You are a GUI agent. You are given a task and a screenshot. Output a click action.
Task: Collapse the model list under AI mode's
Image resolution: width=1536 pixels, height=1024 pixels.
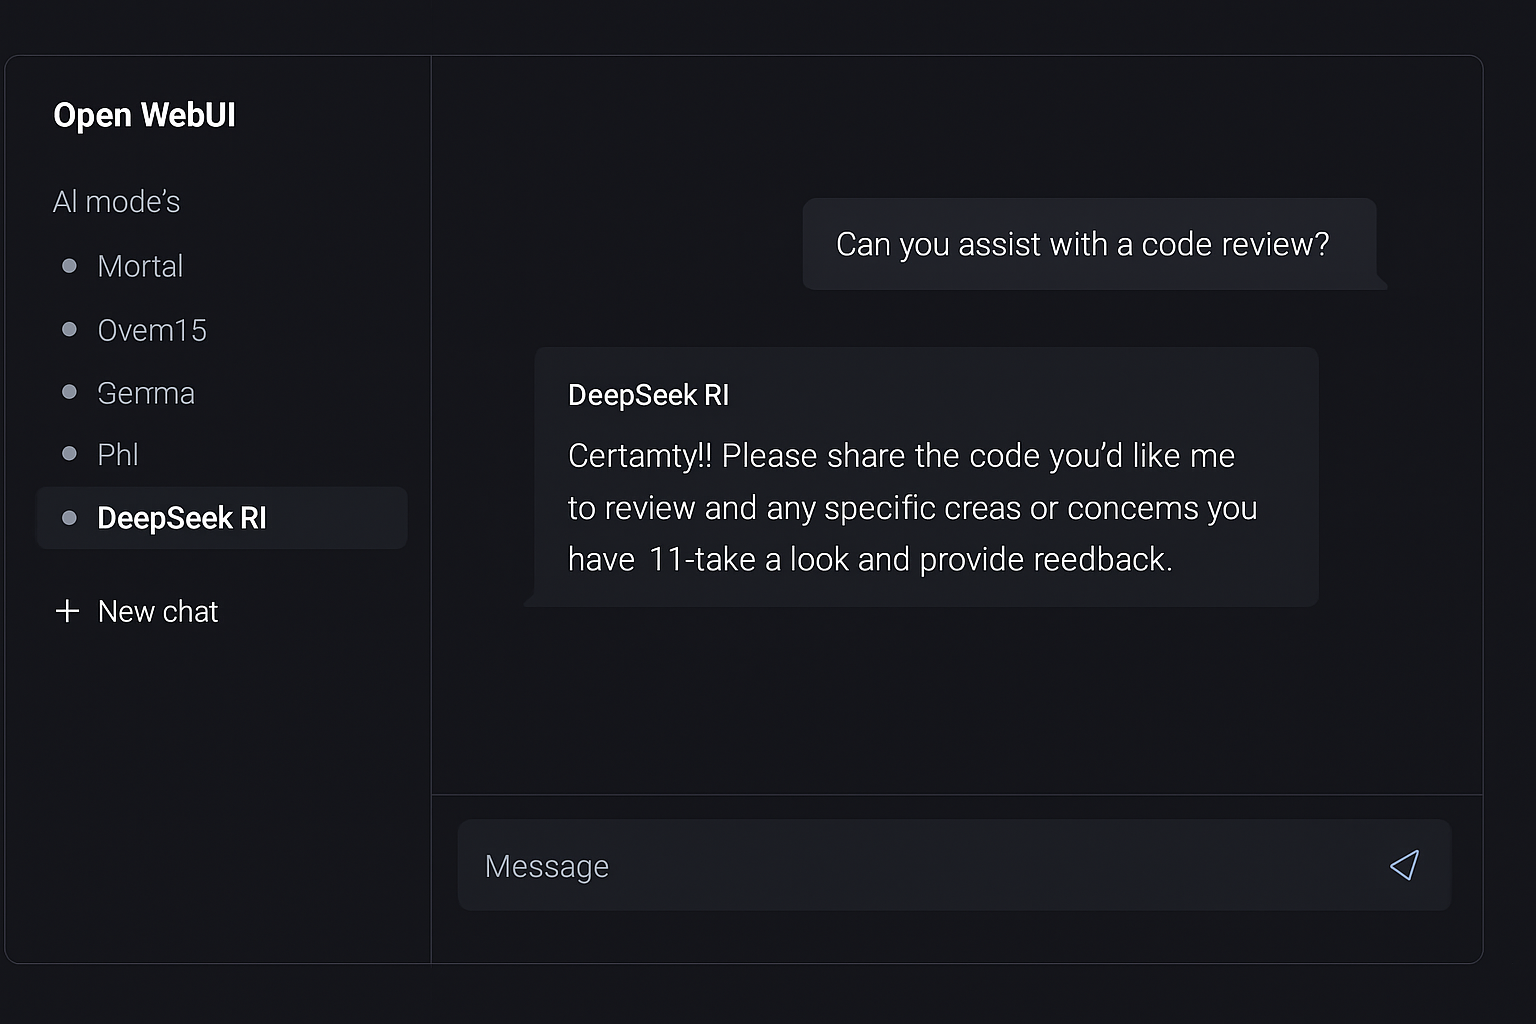coord(117,201)
